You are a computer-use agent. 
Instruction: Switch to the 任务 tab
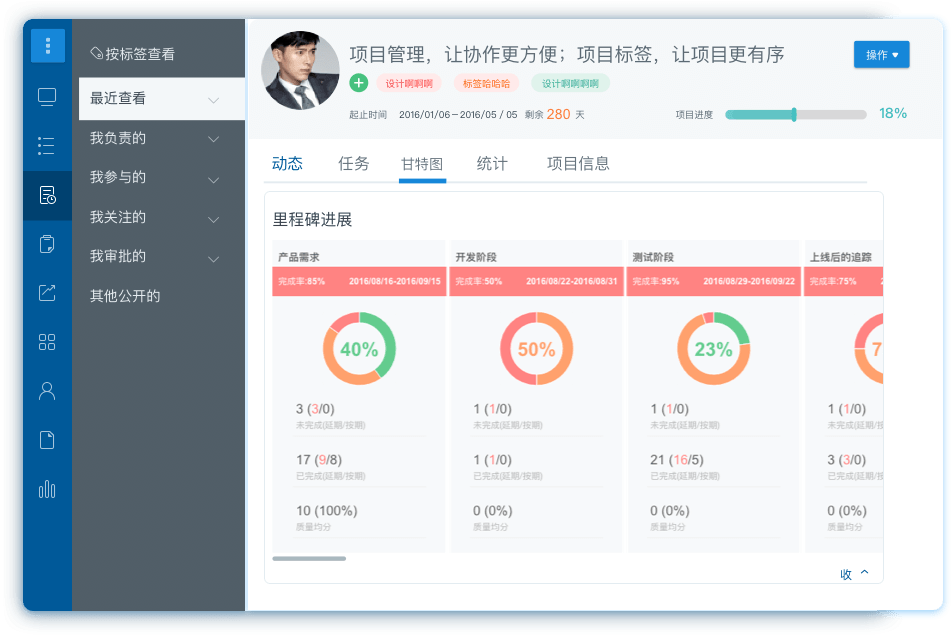(x=354, y=164)
